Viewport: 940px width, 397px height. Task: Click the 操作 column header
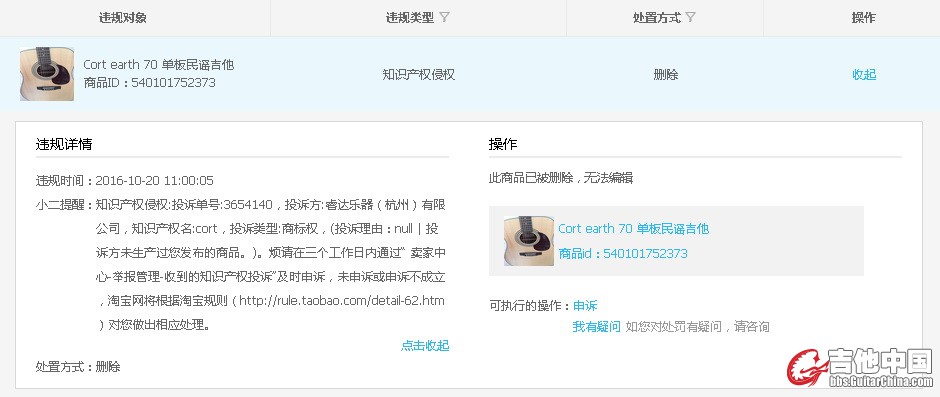click(x=864, y=17)
